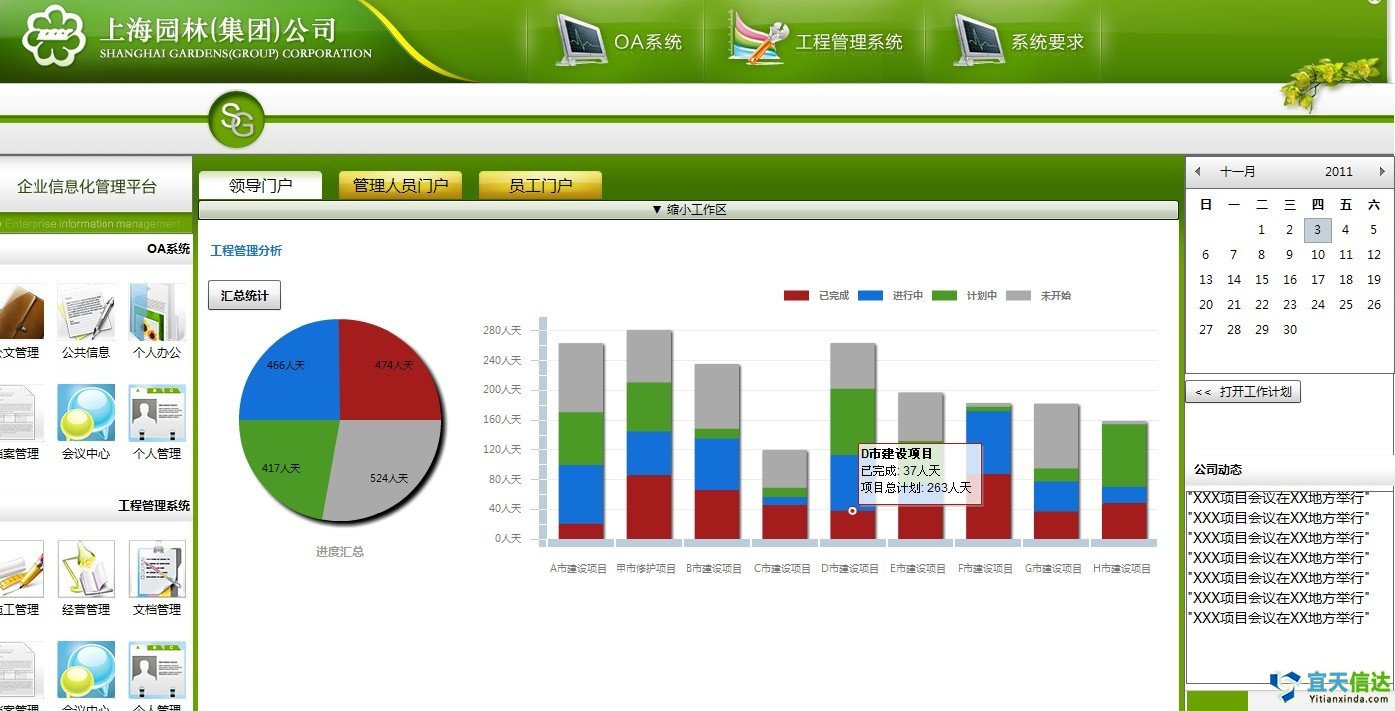
Task: Click the 系统要求 monitor icon
Action: (x=977, y=41)
